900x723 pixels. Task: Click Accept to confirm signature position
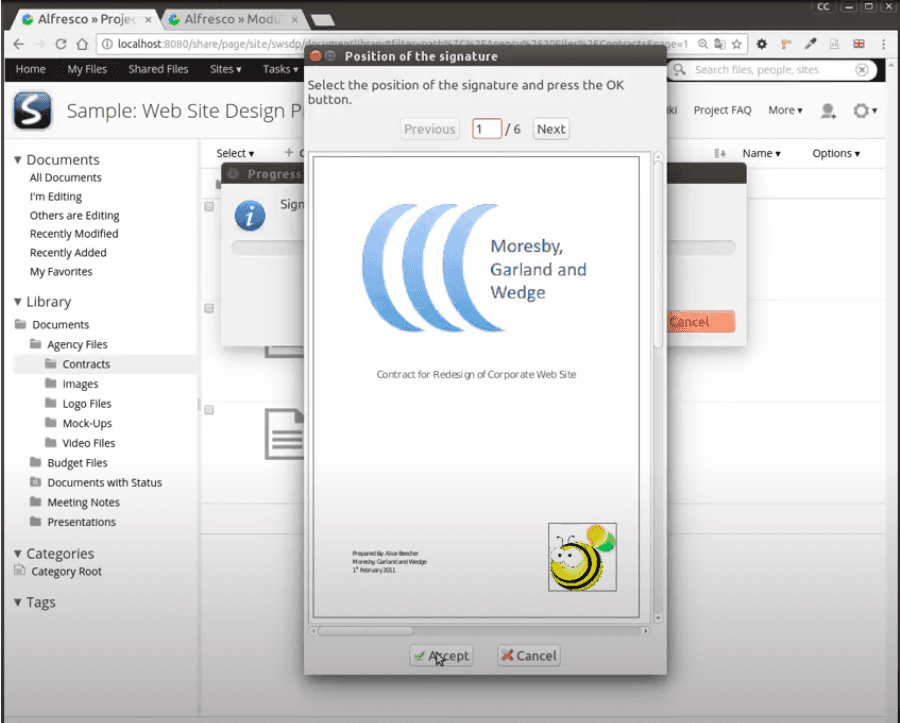441,655
